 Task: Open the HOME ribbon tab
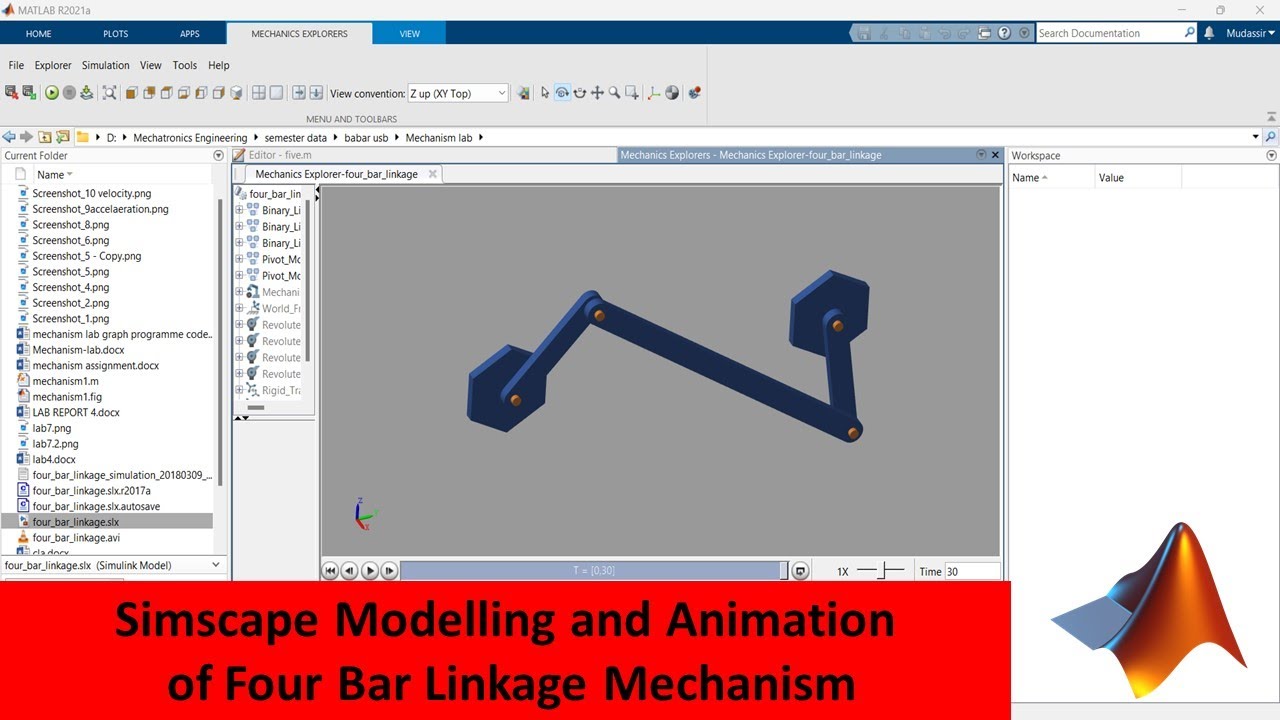[39, 33]
